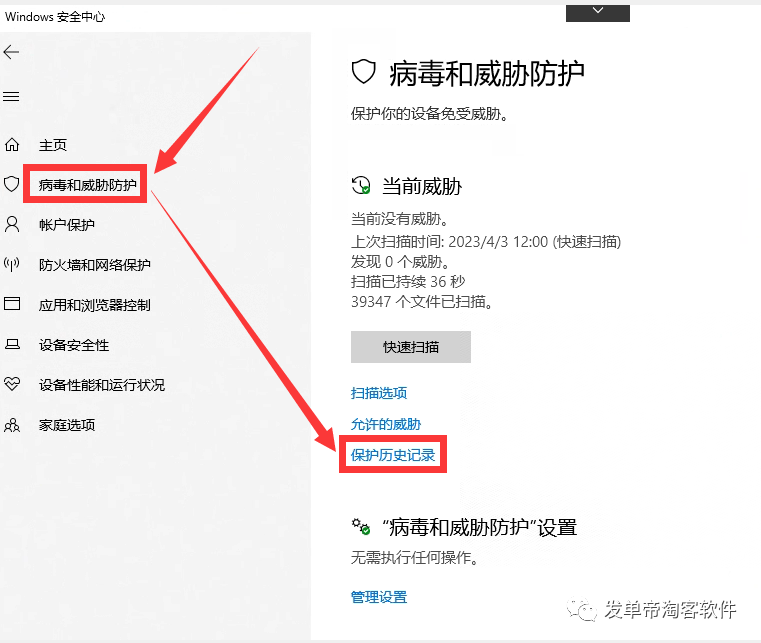
Task: Open the 允许的威胁 link
Action: click(x=386, y=424)
